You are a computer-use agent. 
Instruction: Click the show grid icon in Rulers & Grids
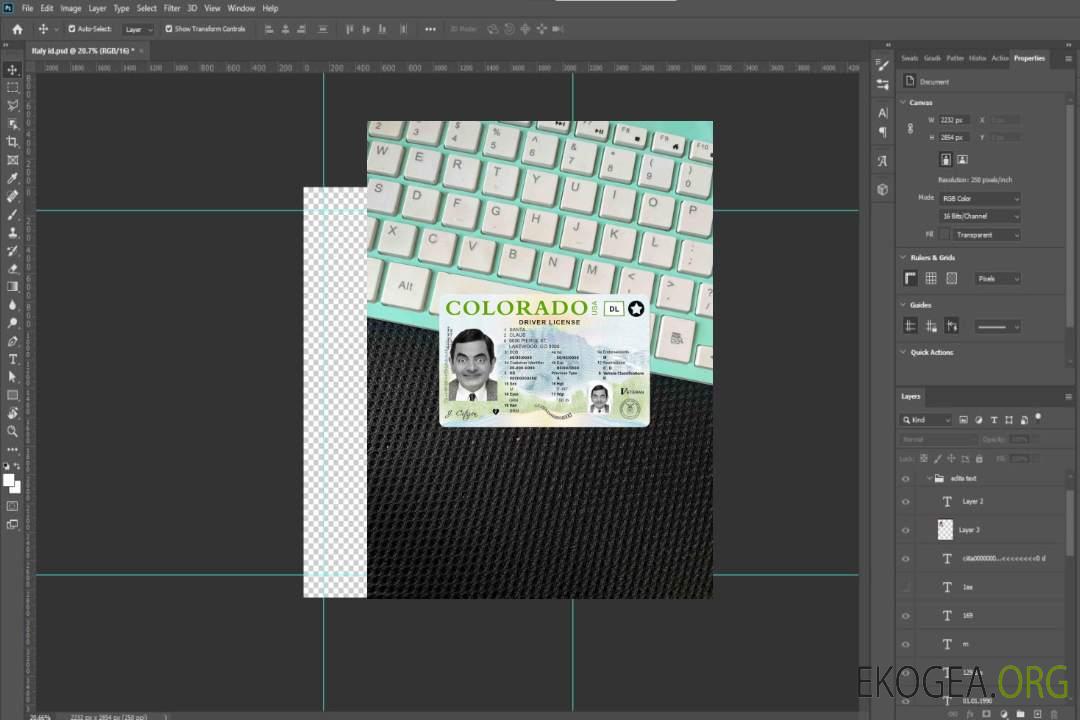coord(930,278)
